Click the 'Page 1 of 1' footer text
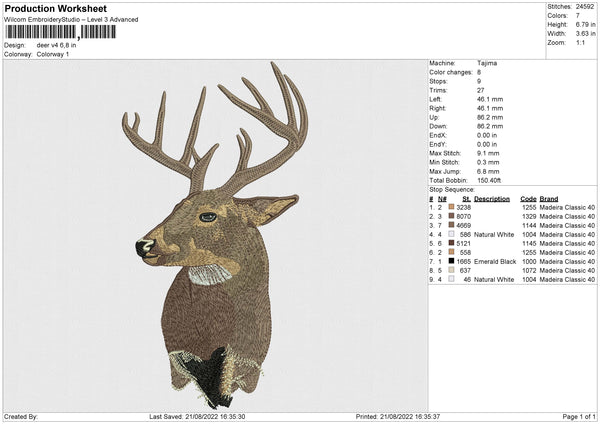This screenshot has height=424, width=600. tap(579, 417)
